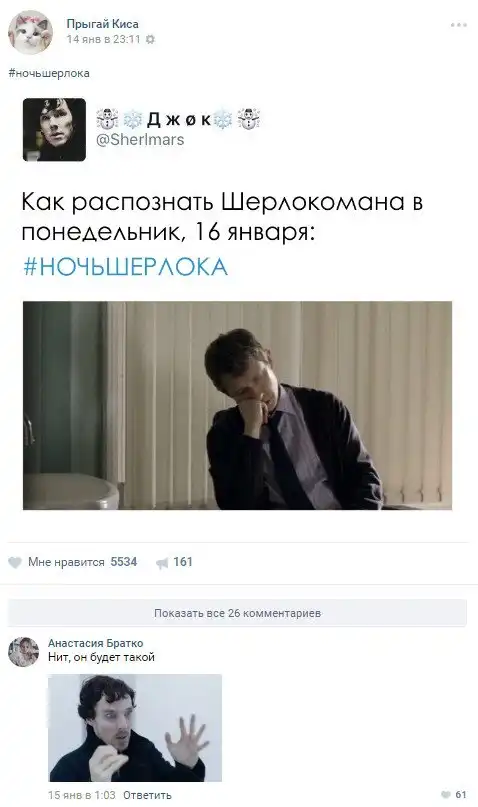Open the #ночьшерлока hashtag link
Image resolution: width=478 pixels, height=807 pixels.
(49, 73)
